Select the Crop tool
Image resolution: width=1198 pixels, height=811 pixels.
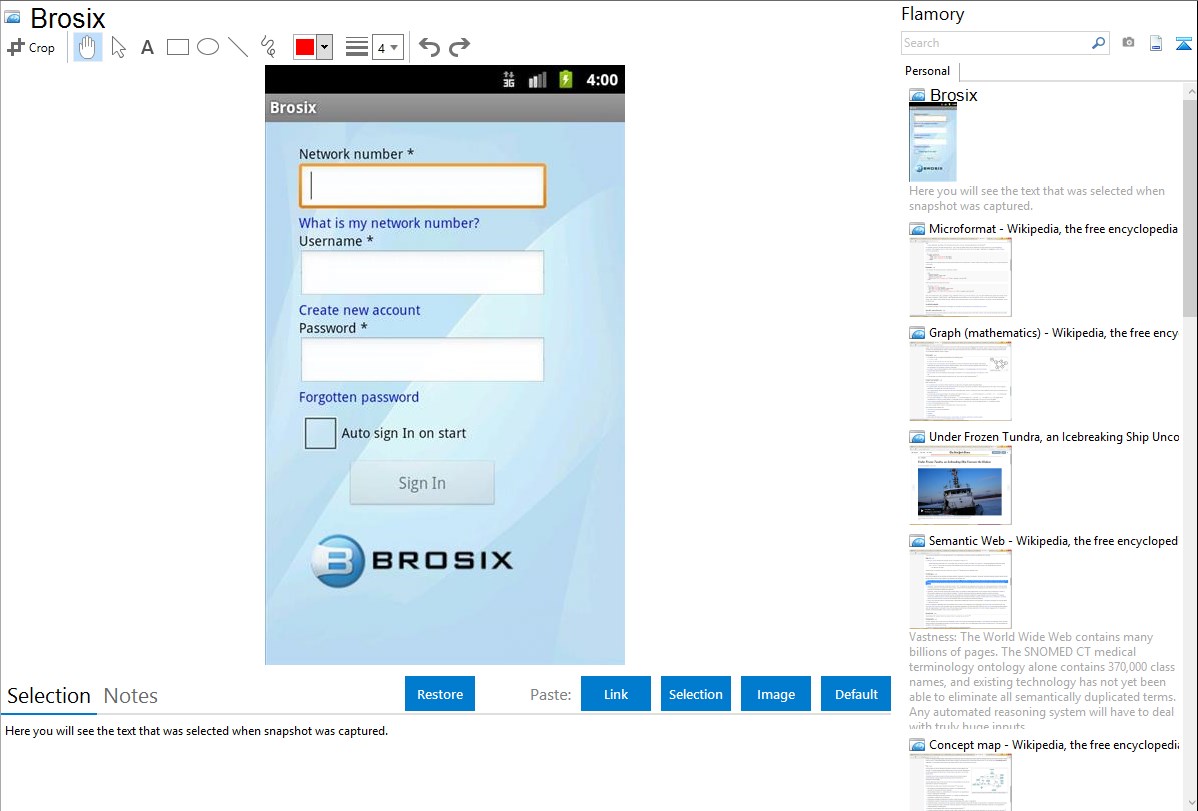[x=31, y=47]
